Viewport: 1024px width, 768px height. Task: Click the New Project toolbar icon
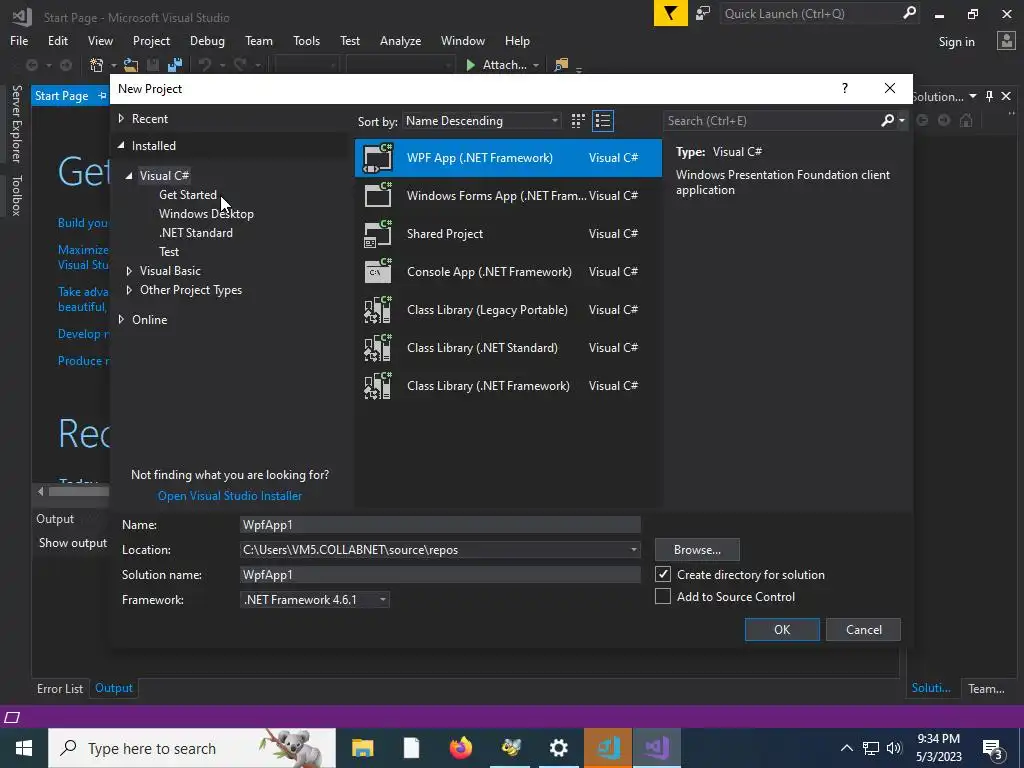(x=96, y=65)
